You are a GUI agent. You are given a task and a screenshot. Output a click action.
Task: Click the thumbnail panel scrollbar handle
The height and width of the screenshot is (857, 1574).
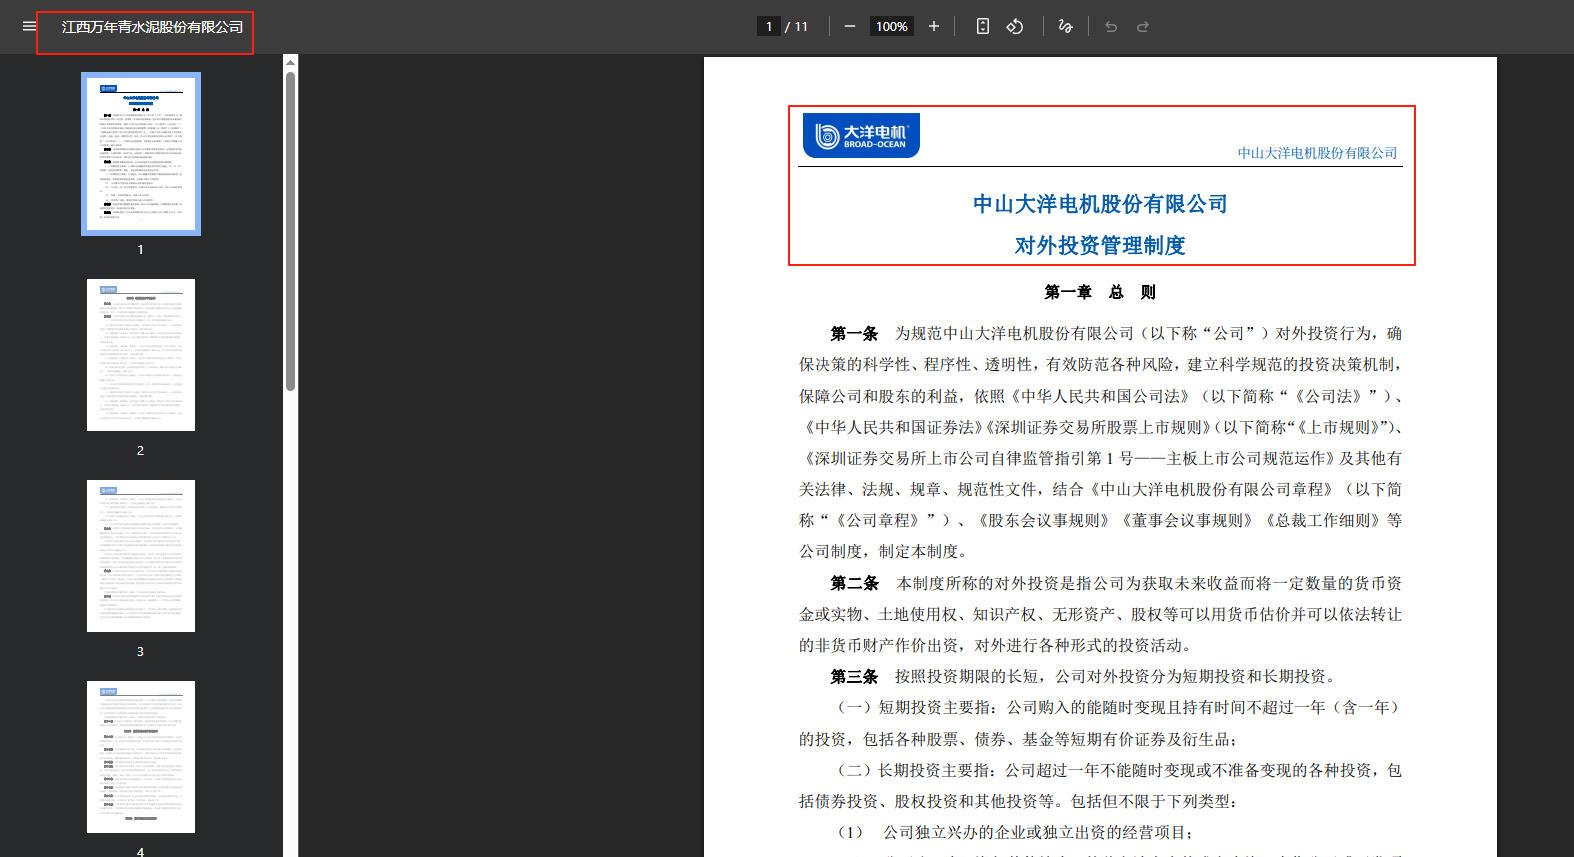coord(290,230)
